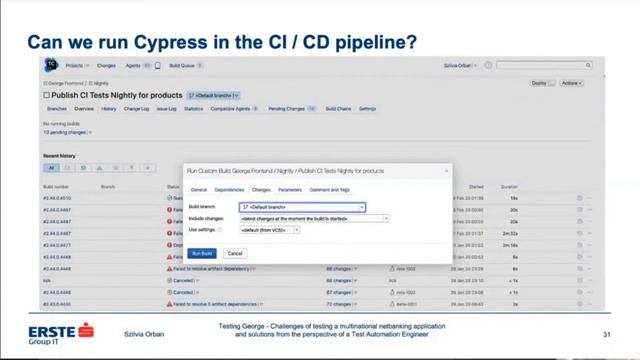Click the magnifier icon in the search box

pos(588,65)
